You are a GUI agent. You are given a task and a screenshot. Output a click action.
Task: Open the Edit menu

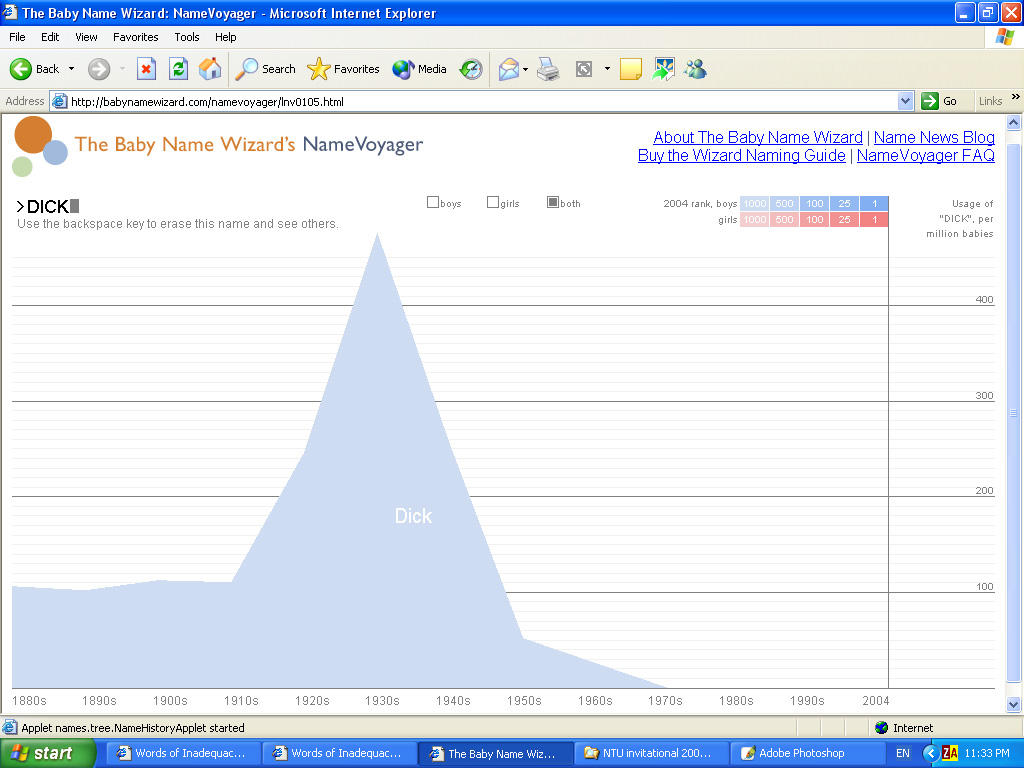50,37
